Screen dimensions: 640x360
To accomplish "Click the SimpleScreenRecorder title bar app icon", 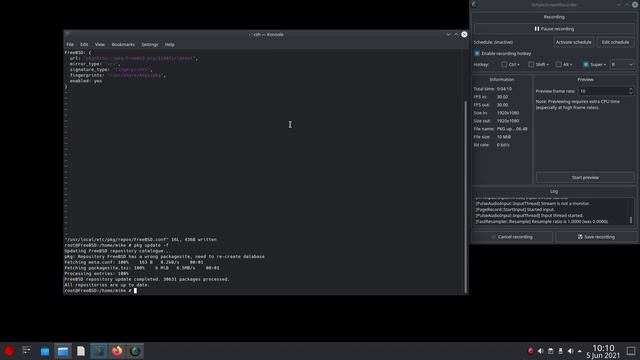I will (x=474, y=4).
